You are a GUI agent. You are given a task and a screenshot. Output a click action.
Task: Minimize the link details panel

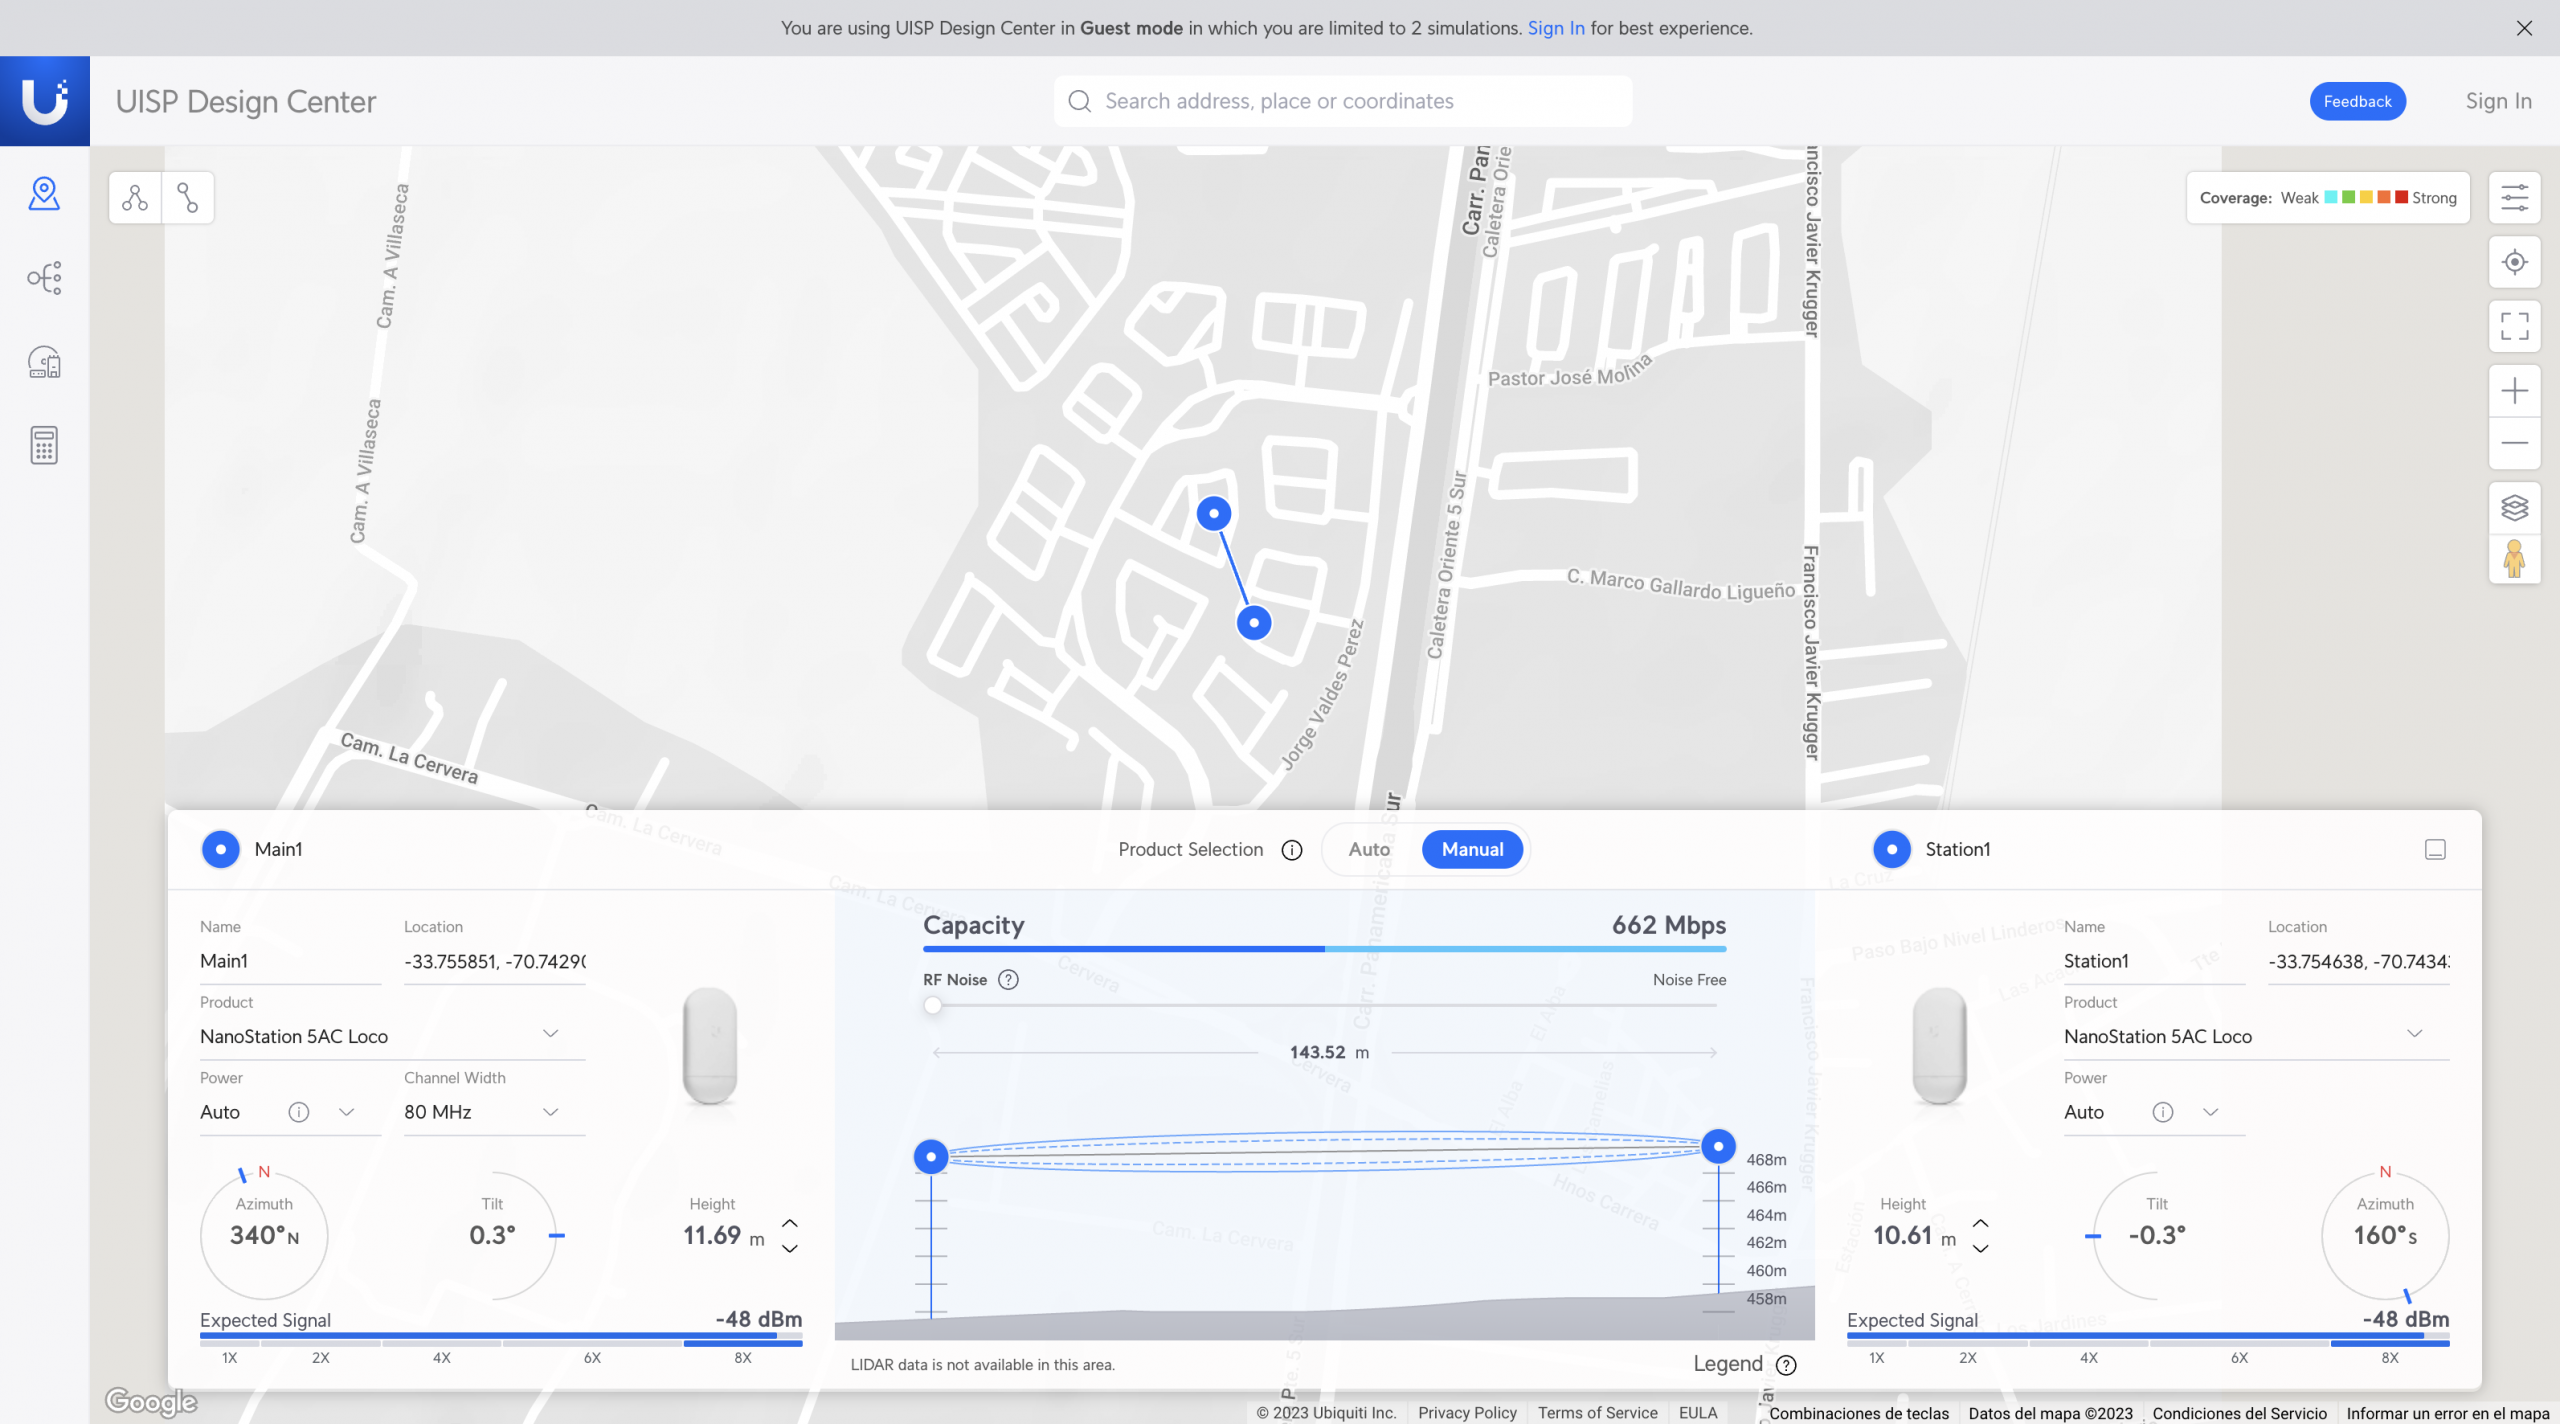[2435, 850]
